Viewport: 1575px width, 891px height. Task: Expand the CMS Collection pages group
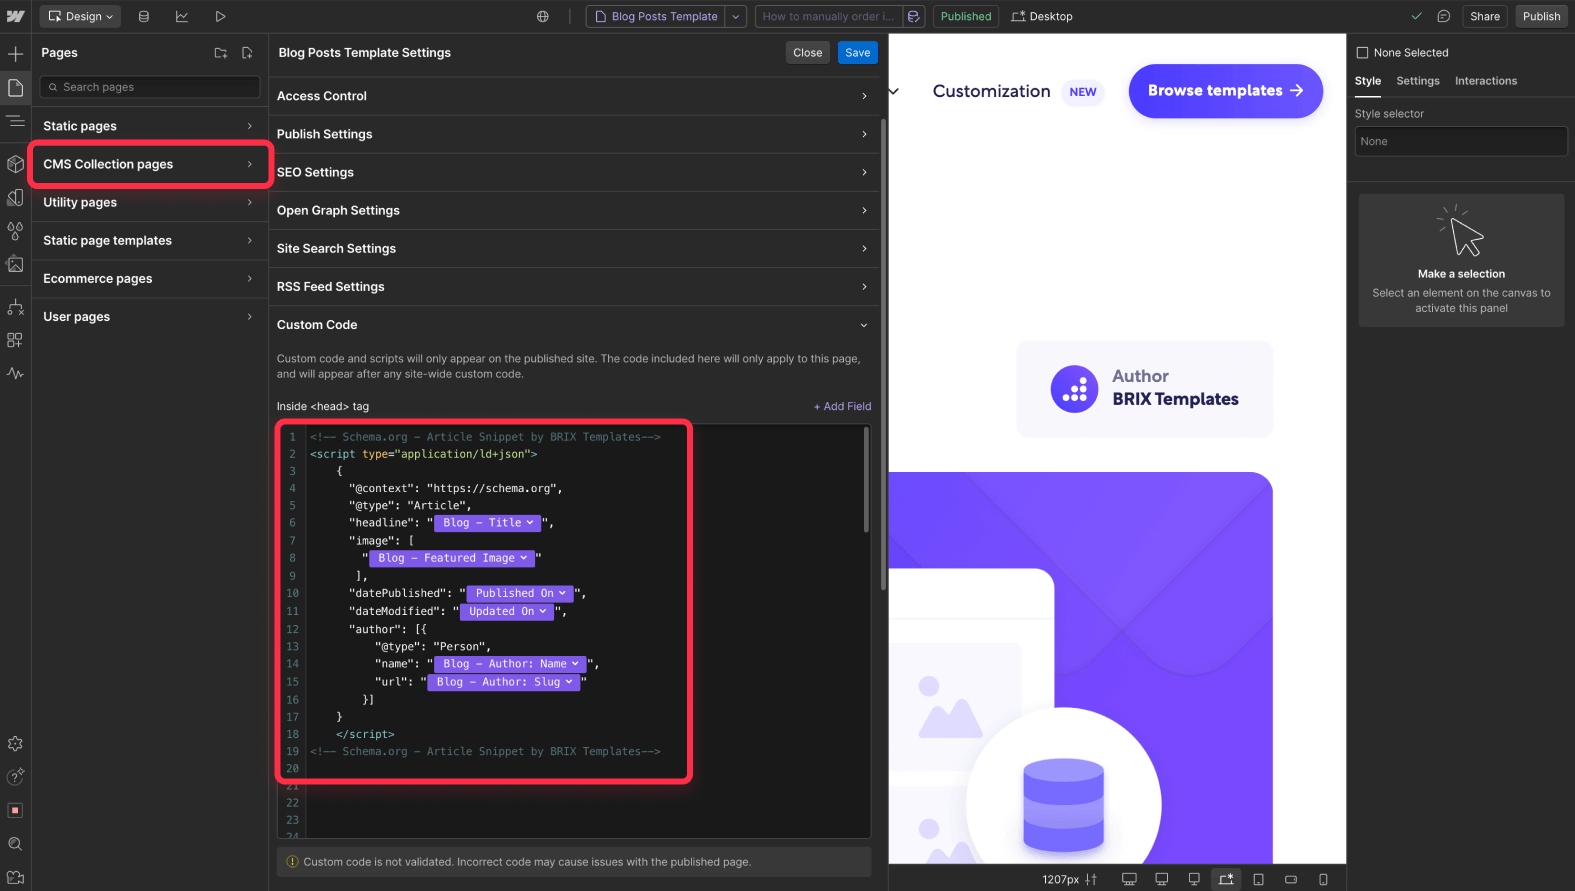[x=149, y=164]
